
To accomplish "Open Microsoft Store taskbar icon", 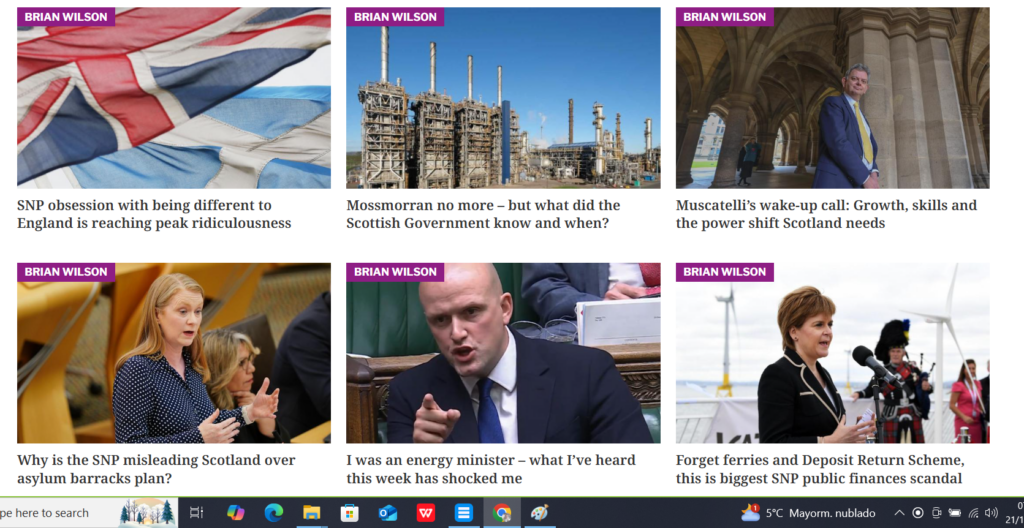I will pyautogui.click(x=349, y=513).
